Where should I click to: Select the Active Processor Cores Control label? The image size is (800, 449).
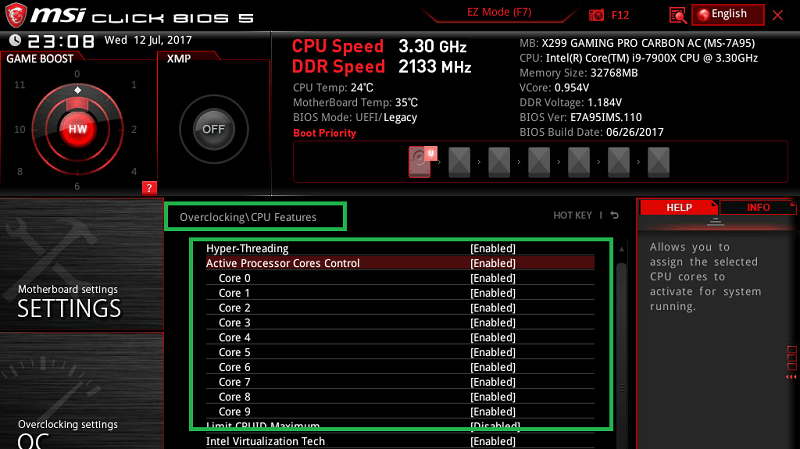pos(283,263)
